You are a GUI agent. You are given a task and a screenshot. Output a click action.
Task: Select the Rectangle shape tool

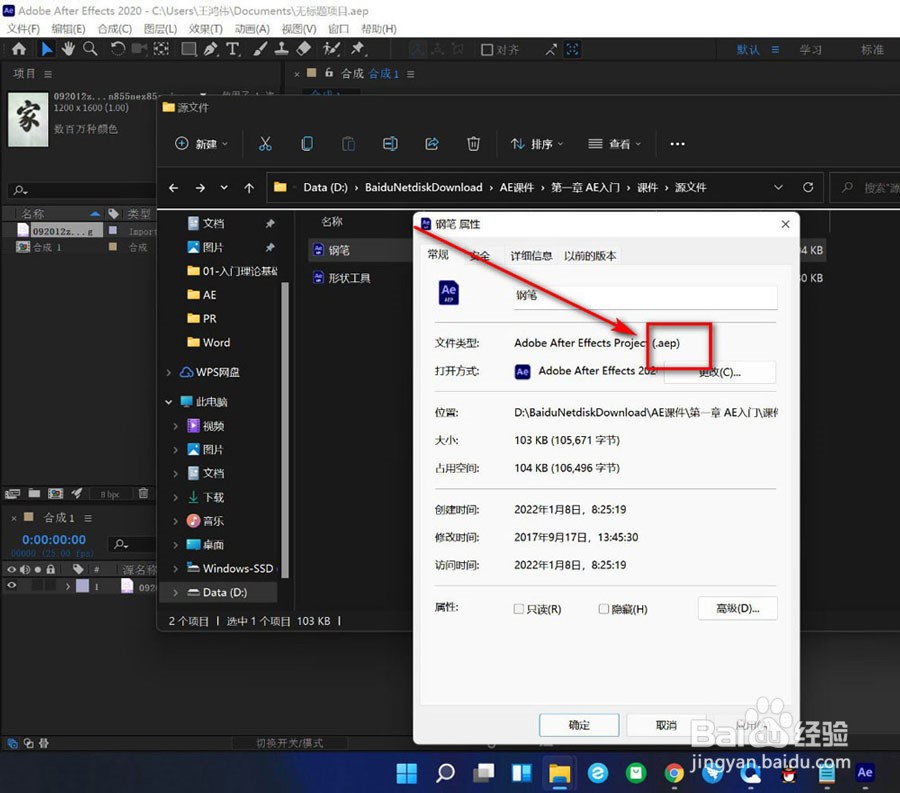tap(188, 49)
